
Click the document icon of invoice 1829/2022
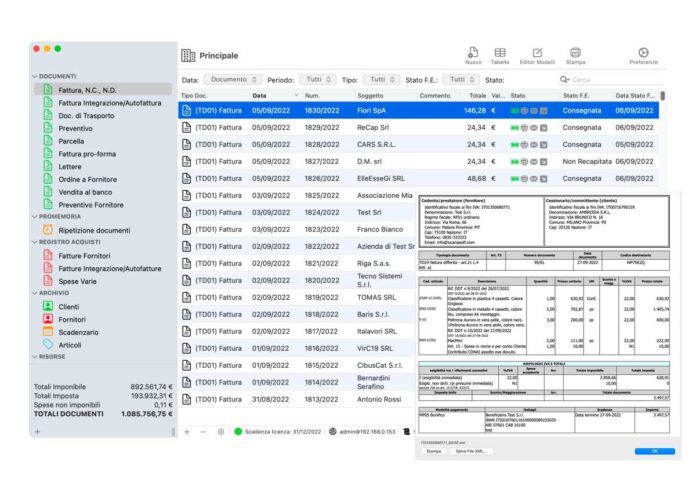186,127
